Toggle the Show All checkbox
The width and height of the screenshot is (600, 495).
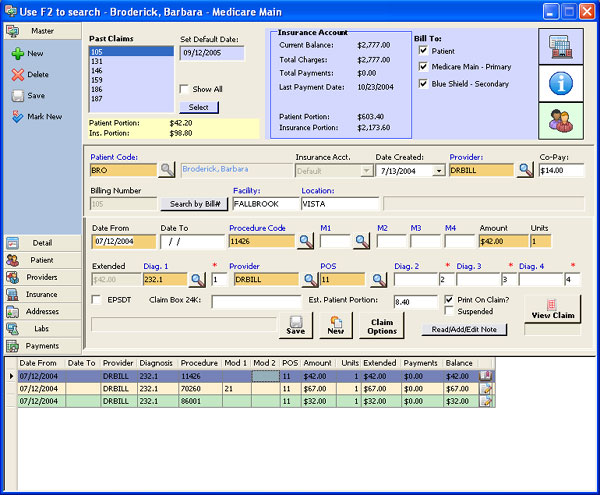pos(184,89)
